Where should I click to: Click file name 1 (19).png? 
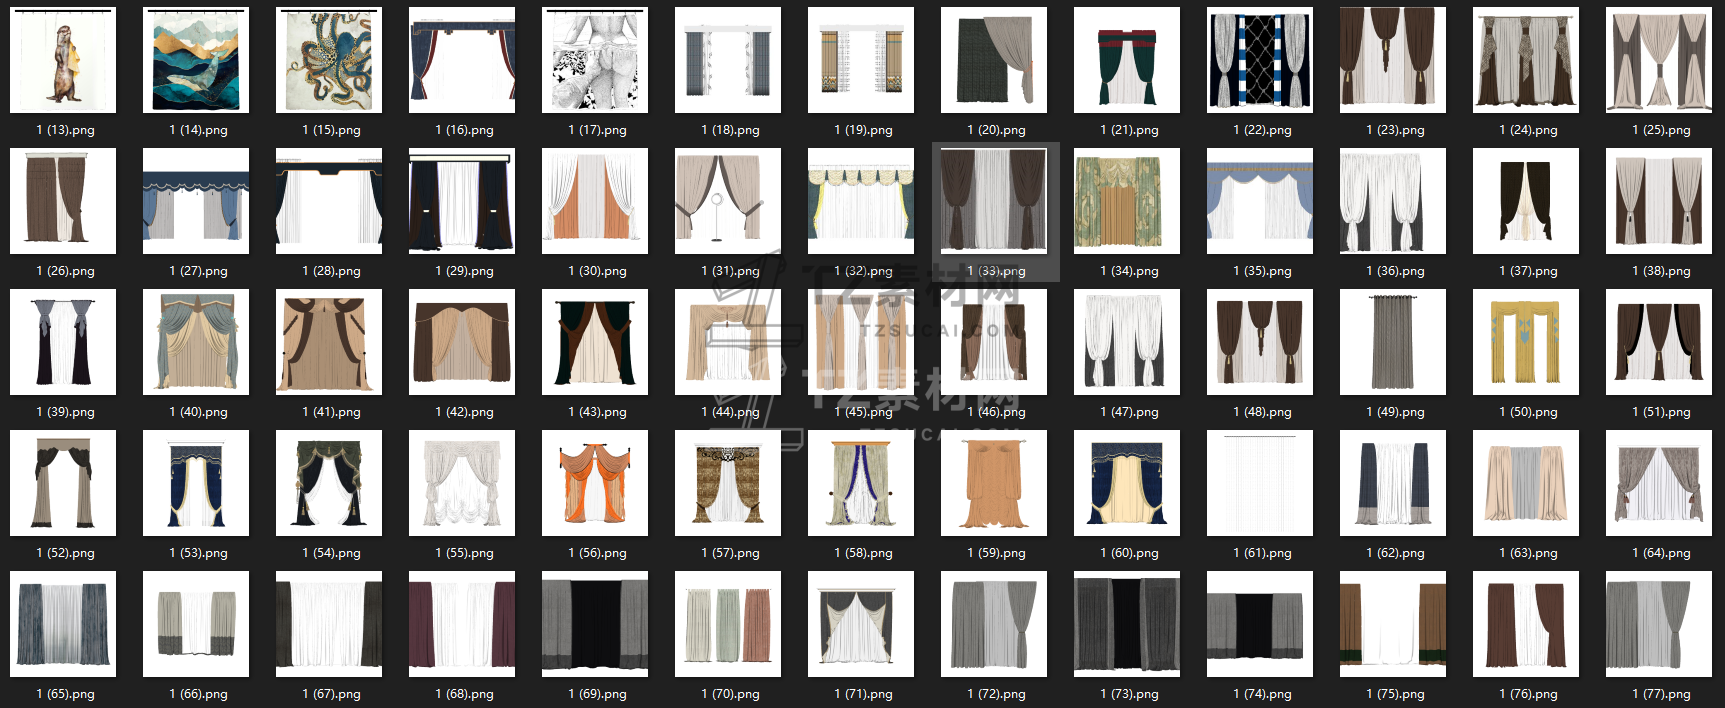click(x=863, y=130)
